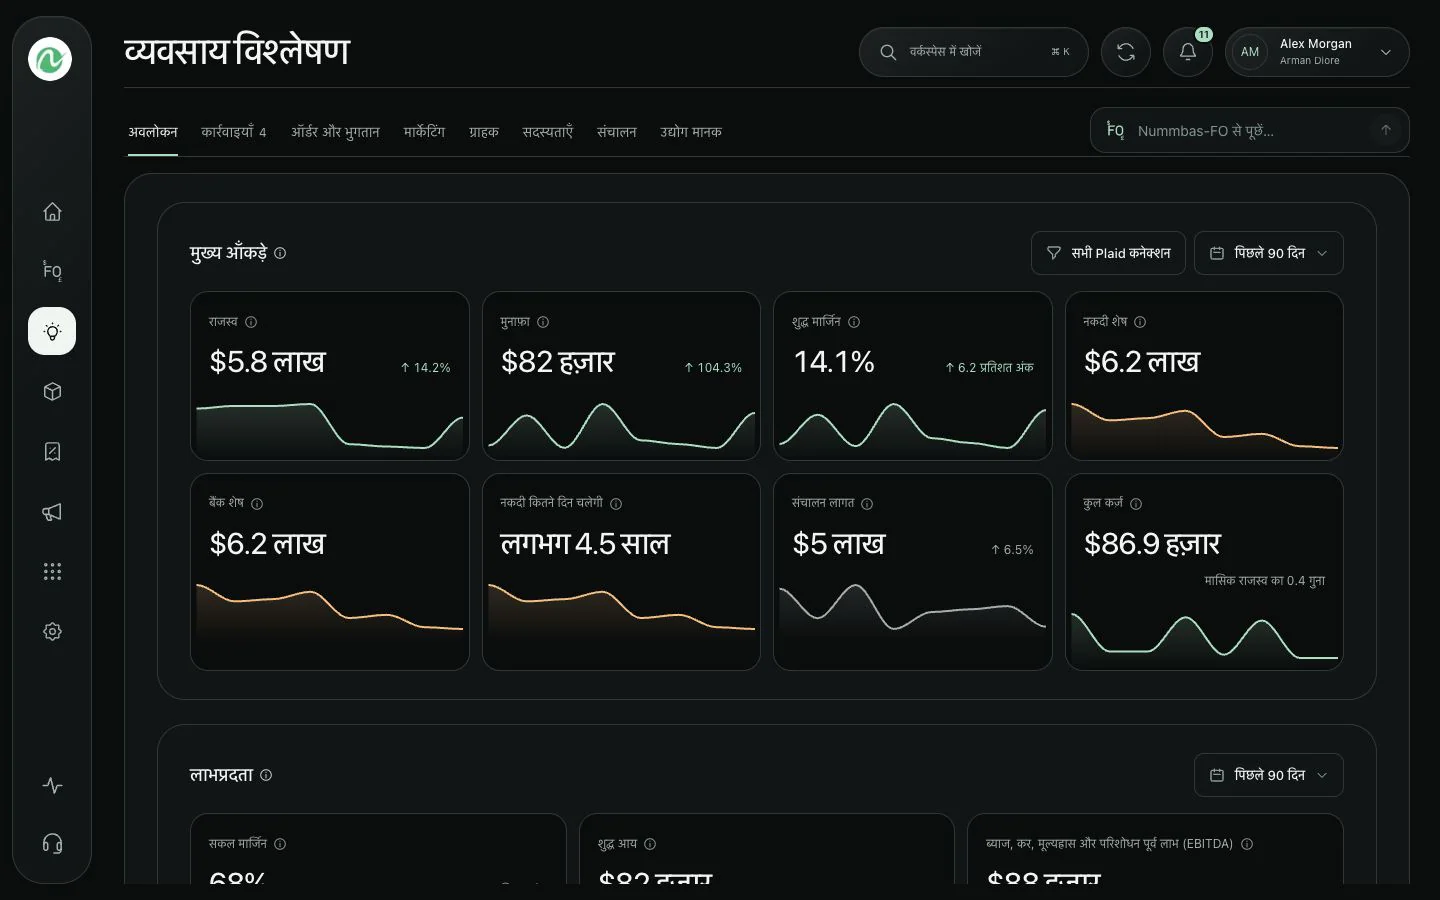Image resolution: width=1440 pixels, height=900 pixels.
Task: Open the report chart icon in the sidebar
Action: point(52,452)
